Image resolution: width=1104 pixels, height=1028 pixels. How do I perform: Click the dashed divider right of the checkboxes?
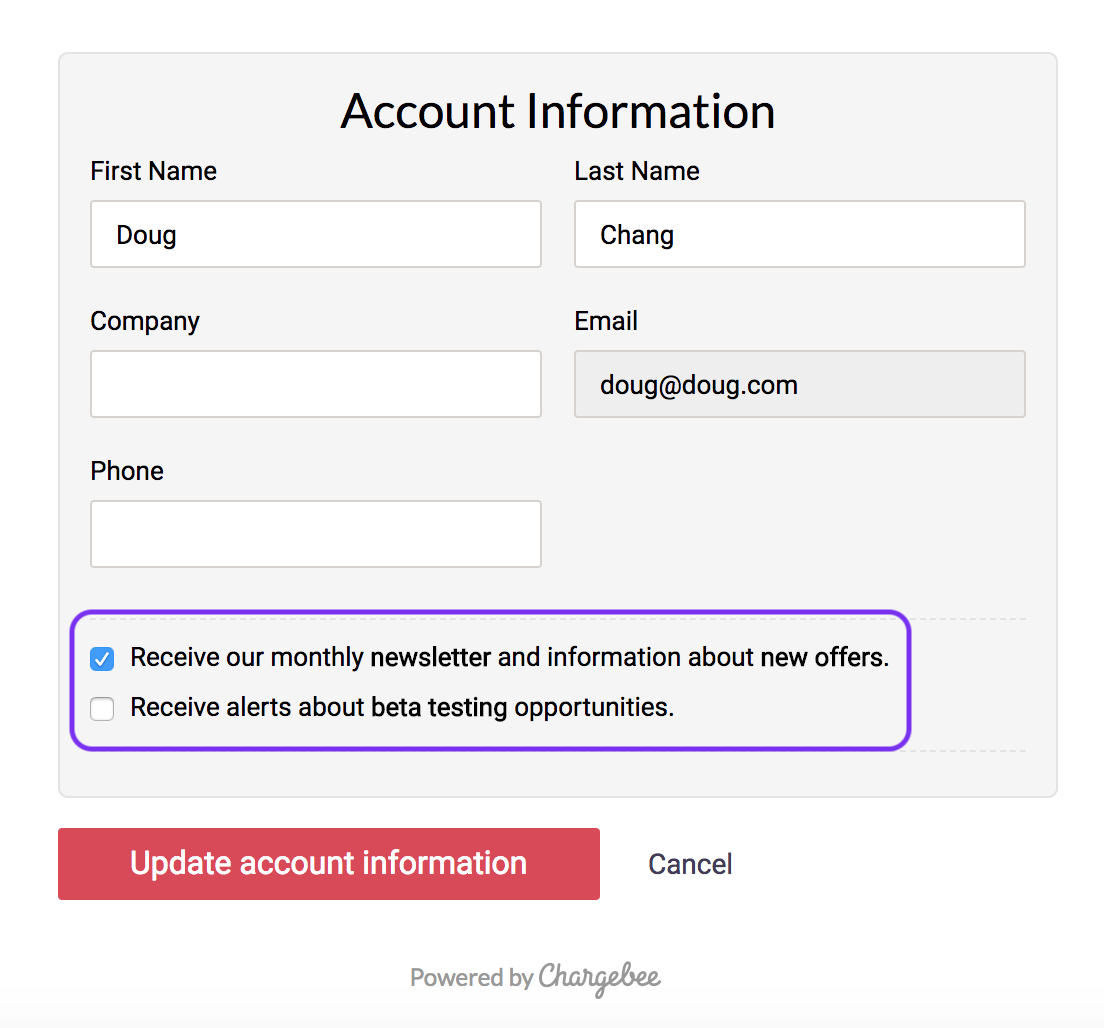[x=968, y=619]
